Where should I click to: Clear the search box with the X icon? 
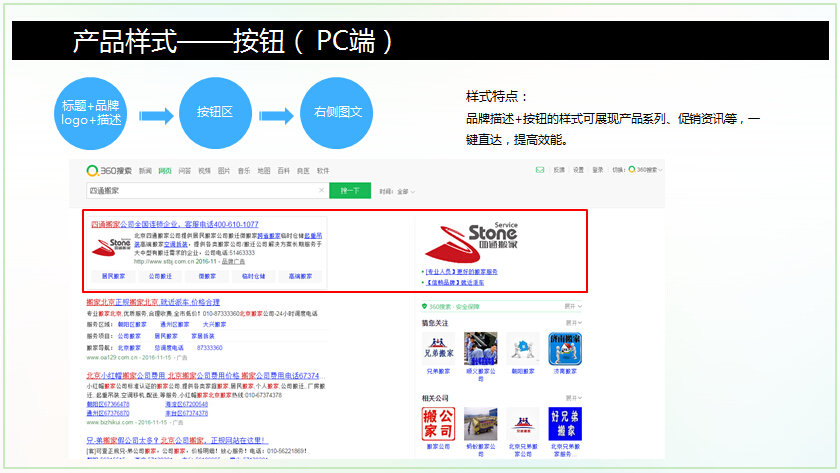point(321,190)
